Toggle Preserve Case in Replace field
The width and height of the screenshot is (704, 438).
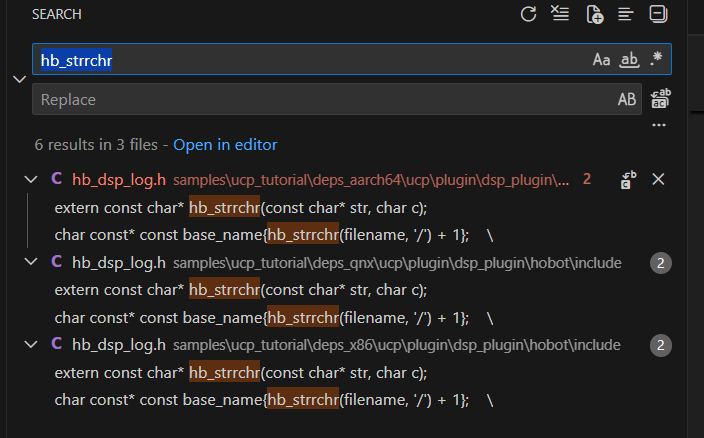[627, 99]
